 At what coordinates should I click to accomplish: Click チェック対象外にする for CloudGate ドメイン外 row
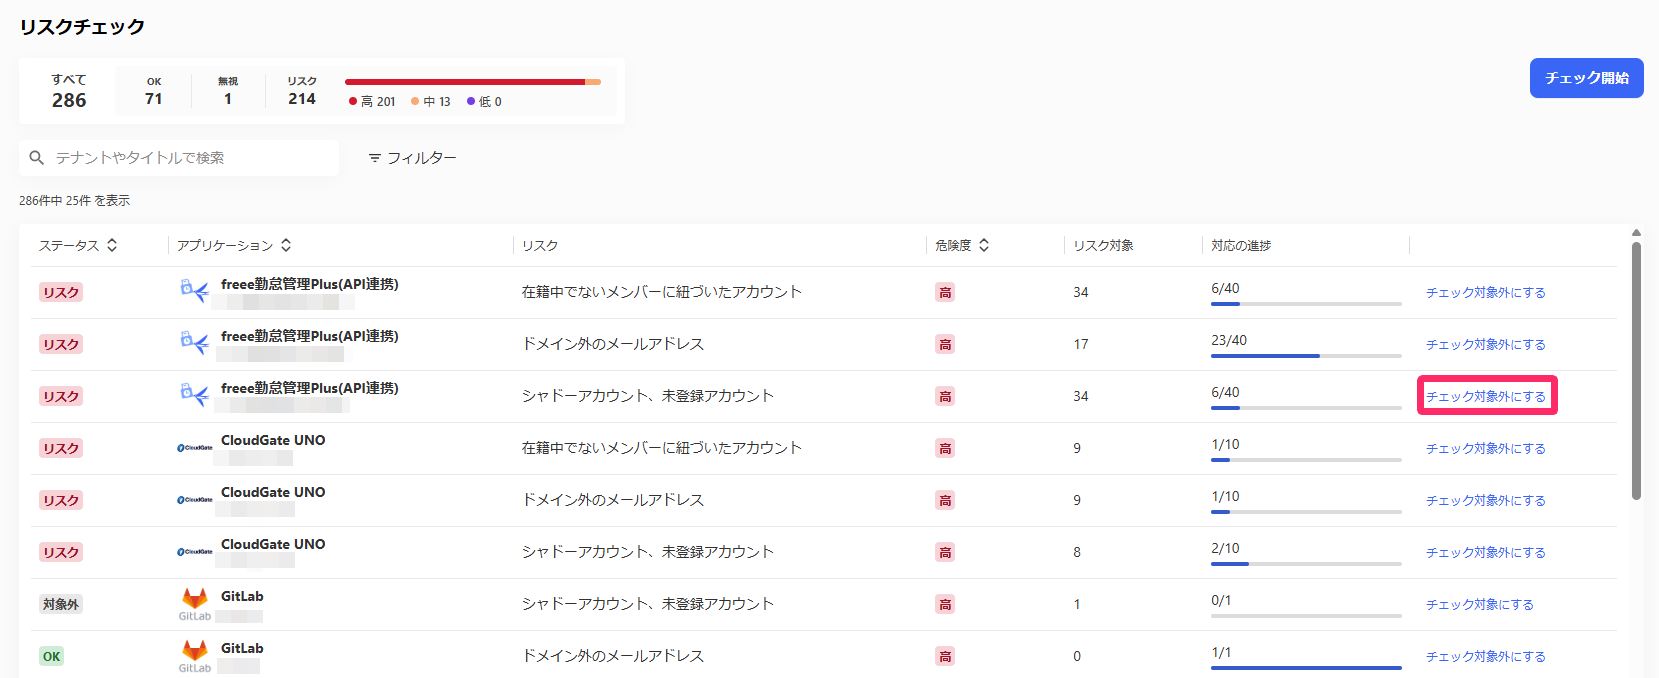click(x=1485, y=500)
